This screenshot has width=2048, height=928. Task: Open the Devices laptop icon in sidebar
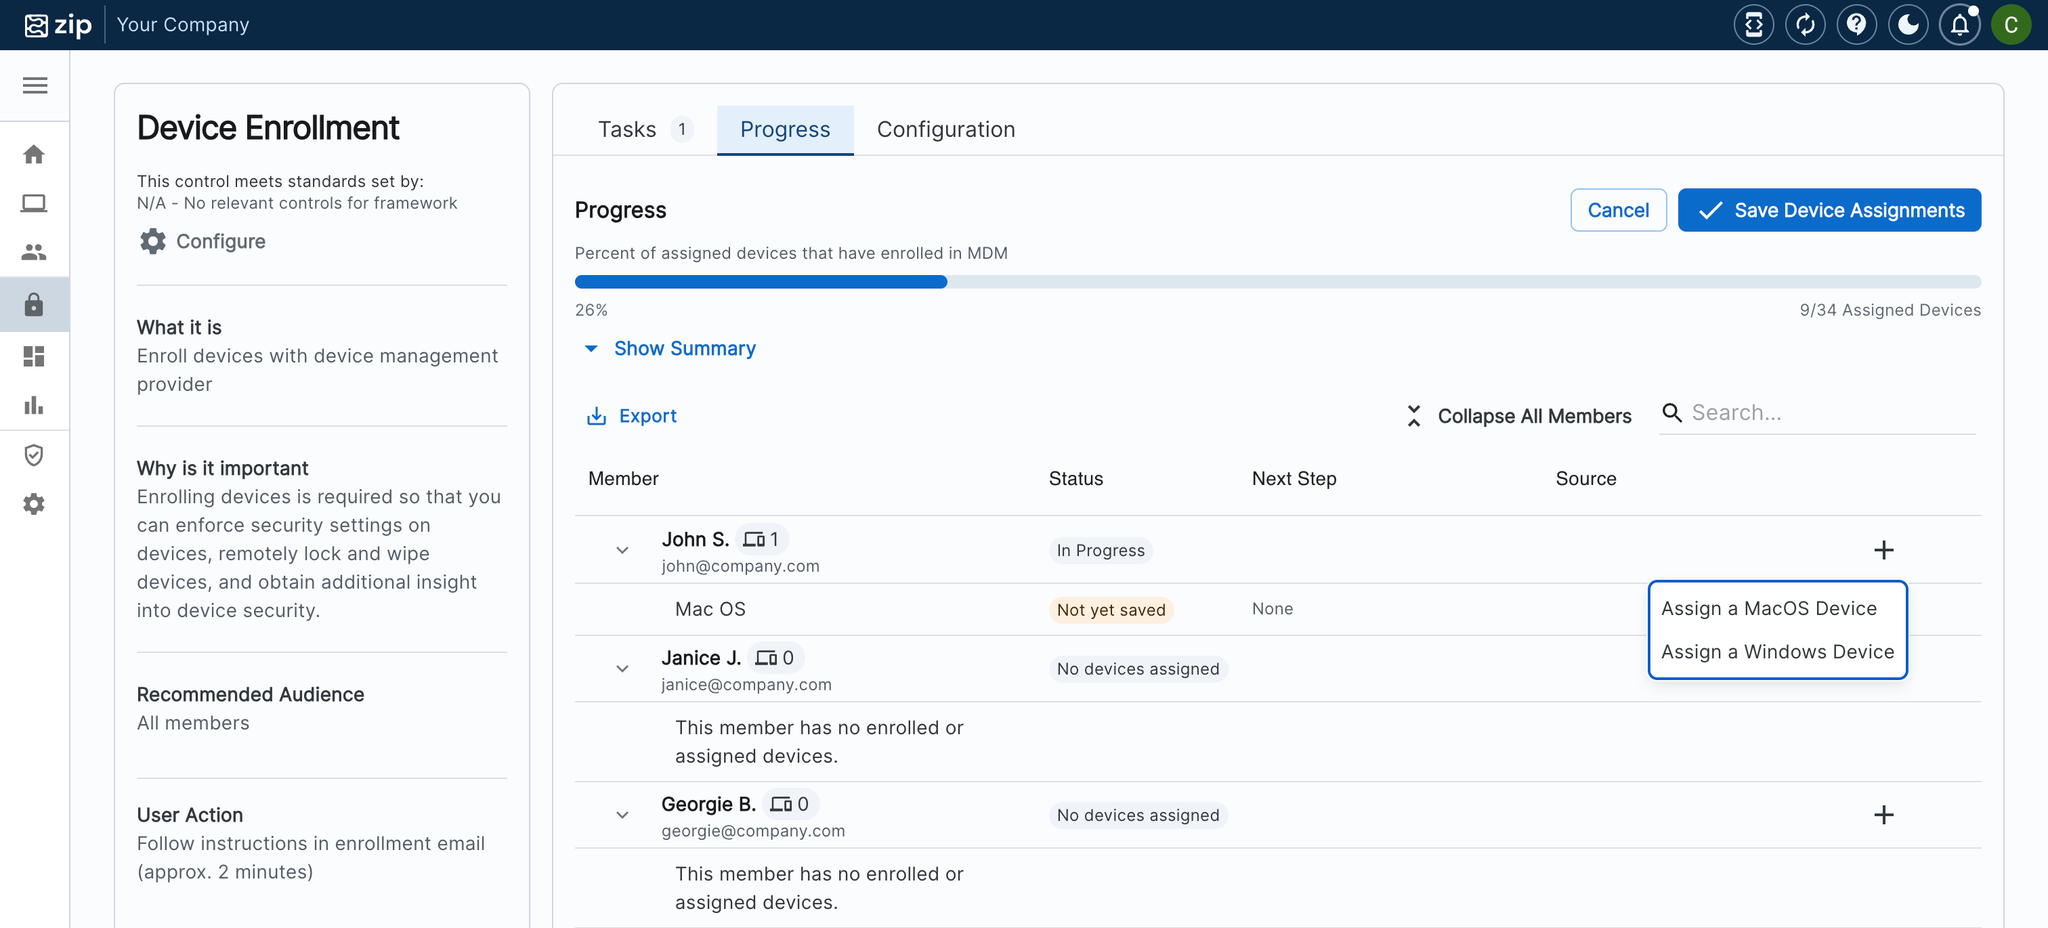[34, 204]
